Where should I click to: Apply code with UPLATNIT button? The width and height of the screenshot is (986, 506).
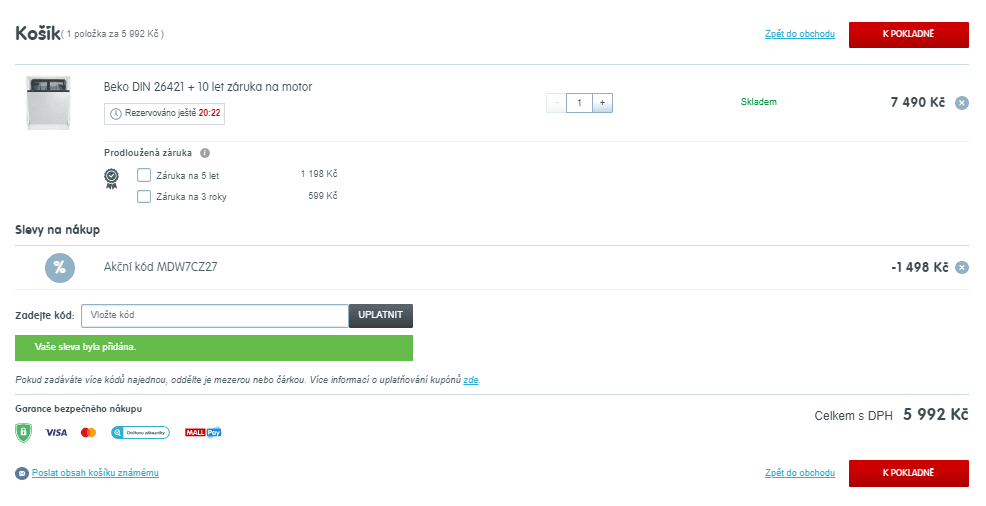pos(380,316)
